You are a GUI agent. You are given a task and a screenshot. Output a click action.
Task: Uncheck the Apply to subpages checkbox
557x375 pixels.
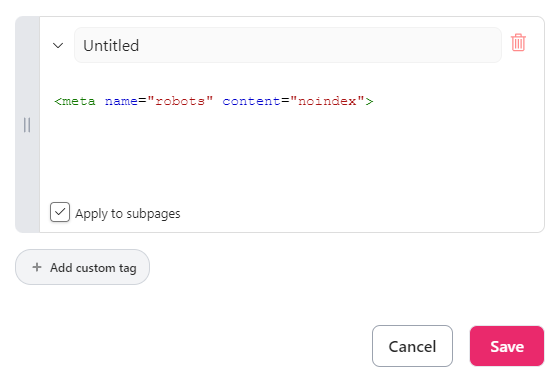60,212
